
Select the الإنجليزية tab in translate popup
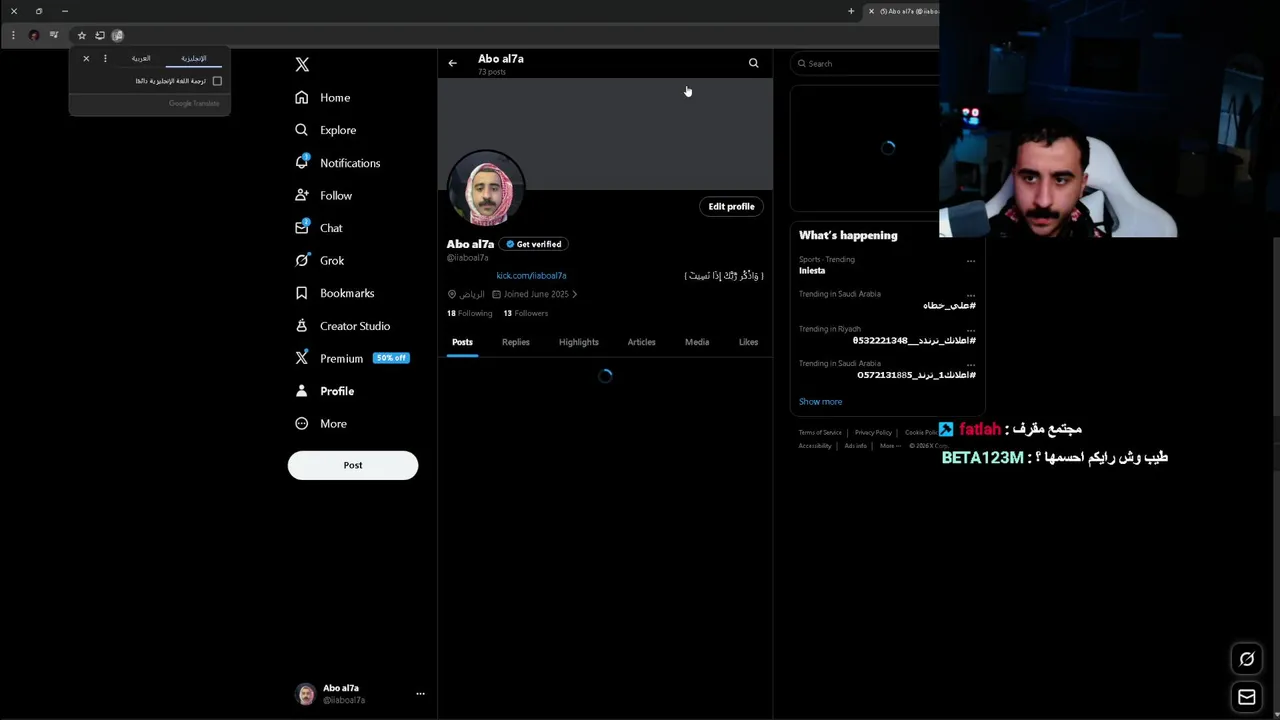point(194,59)
